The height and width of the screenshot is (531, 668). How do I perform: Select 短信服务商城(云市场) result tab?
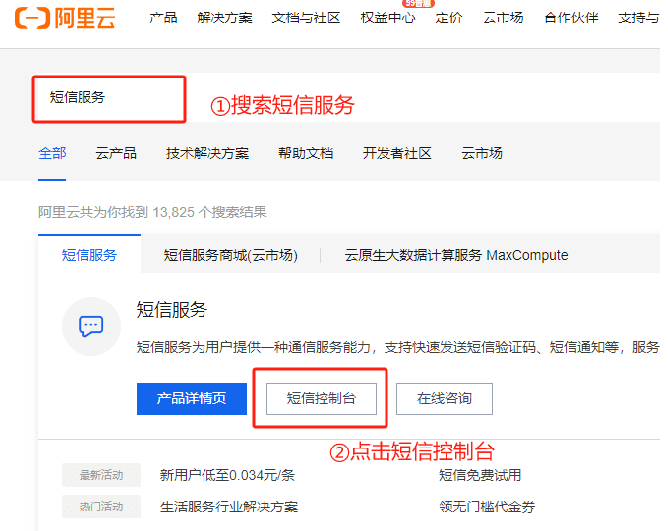[x=230, y=255]
